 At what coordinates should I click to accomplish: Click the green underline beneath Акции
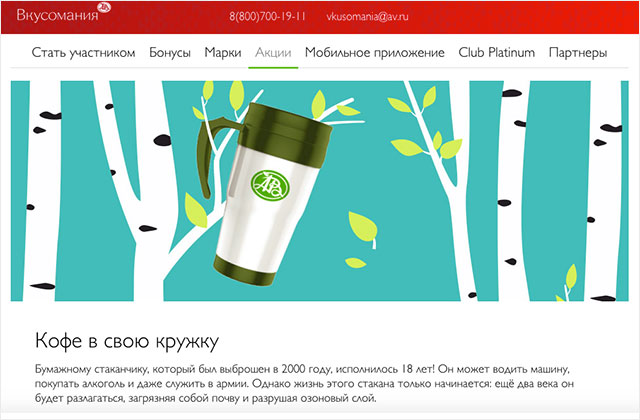pos(273,67)
